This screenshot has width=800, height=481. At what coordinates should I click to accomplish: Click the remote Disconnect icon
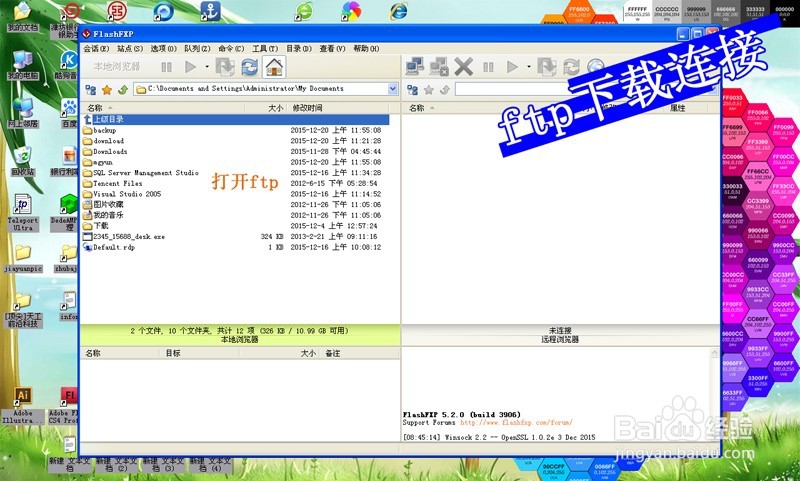[x=438, y=67]
